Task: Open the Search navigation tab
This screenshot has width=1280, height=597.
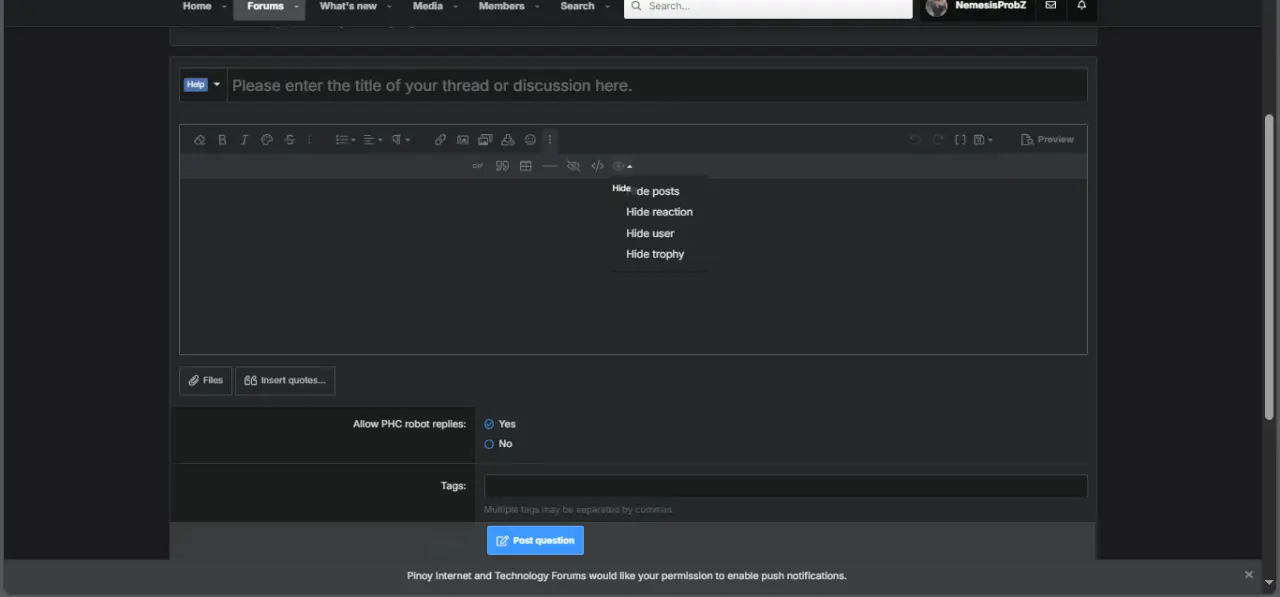Action: pyautogui.click(x=577, y=6)
